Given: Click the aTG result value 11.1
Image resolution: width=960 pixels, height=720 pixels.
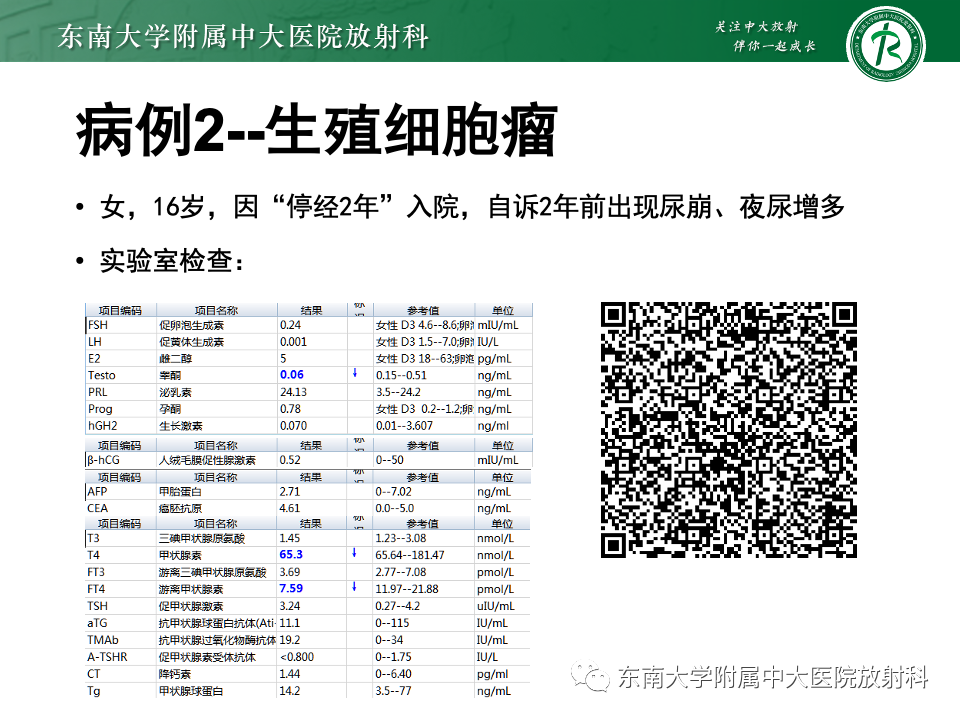Looking at the screenshot, I should [x=290, y=623].
